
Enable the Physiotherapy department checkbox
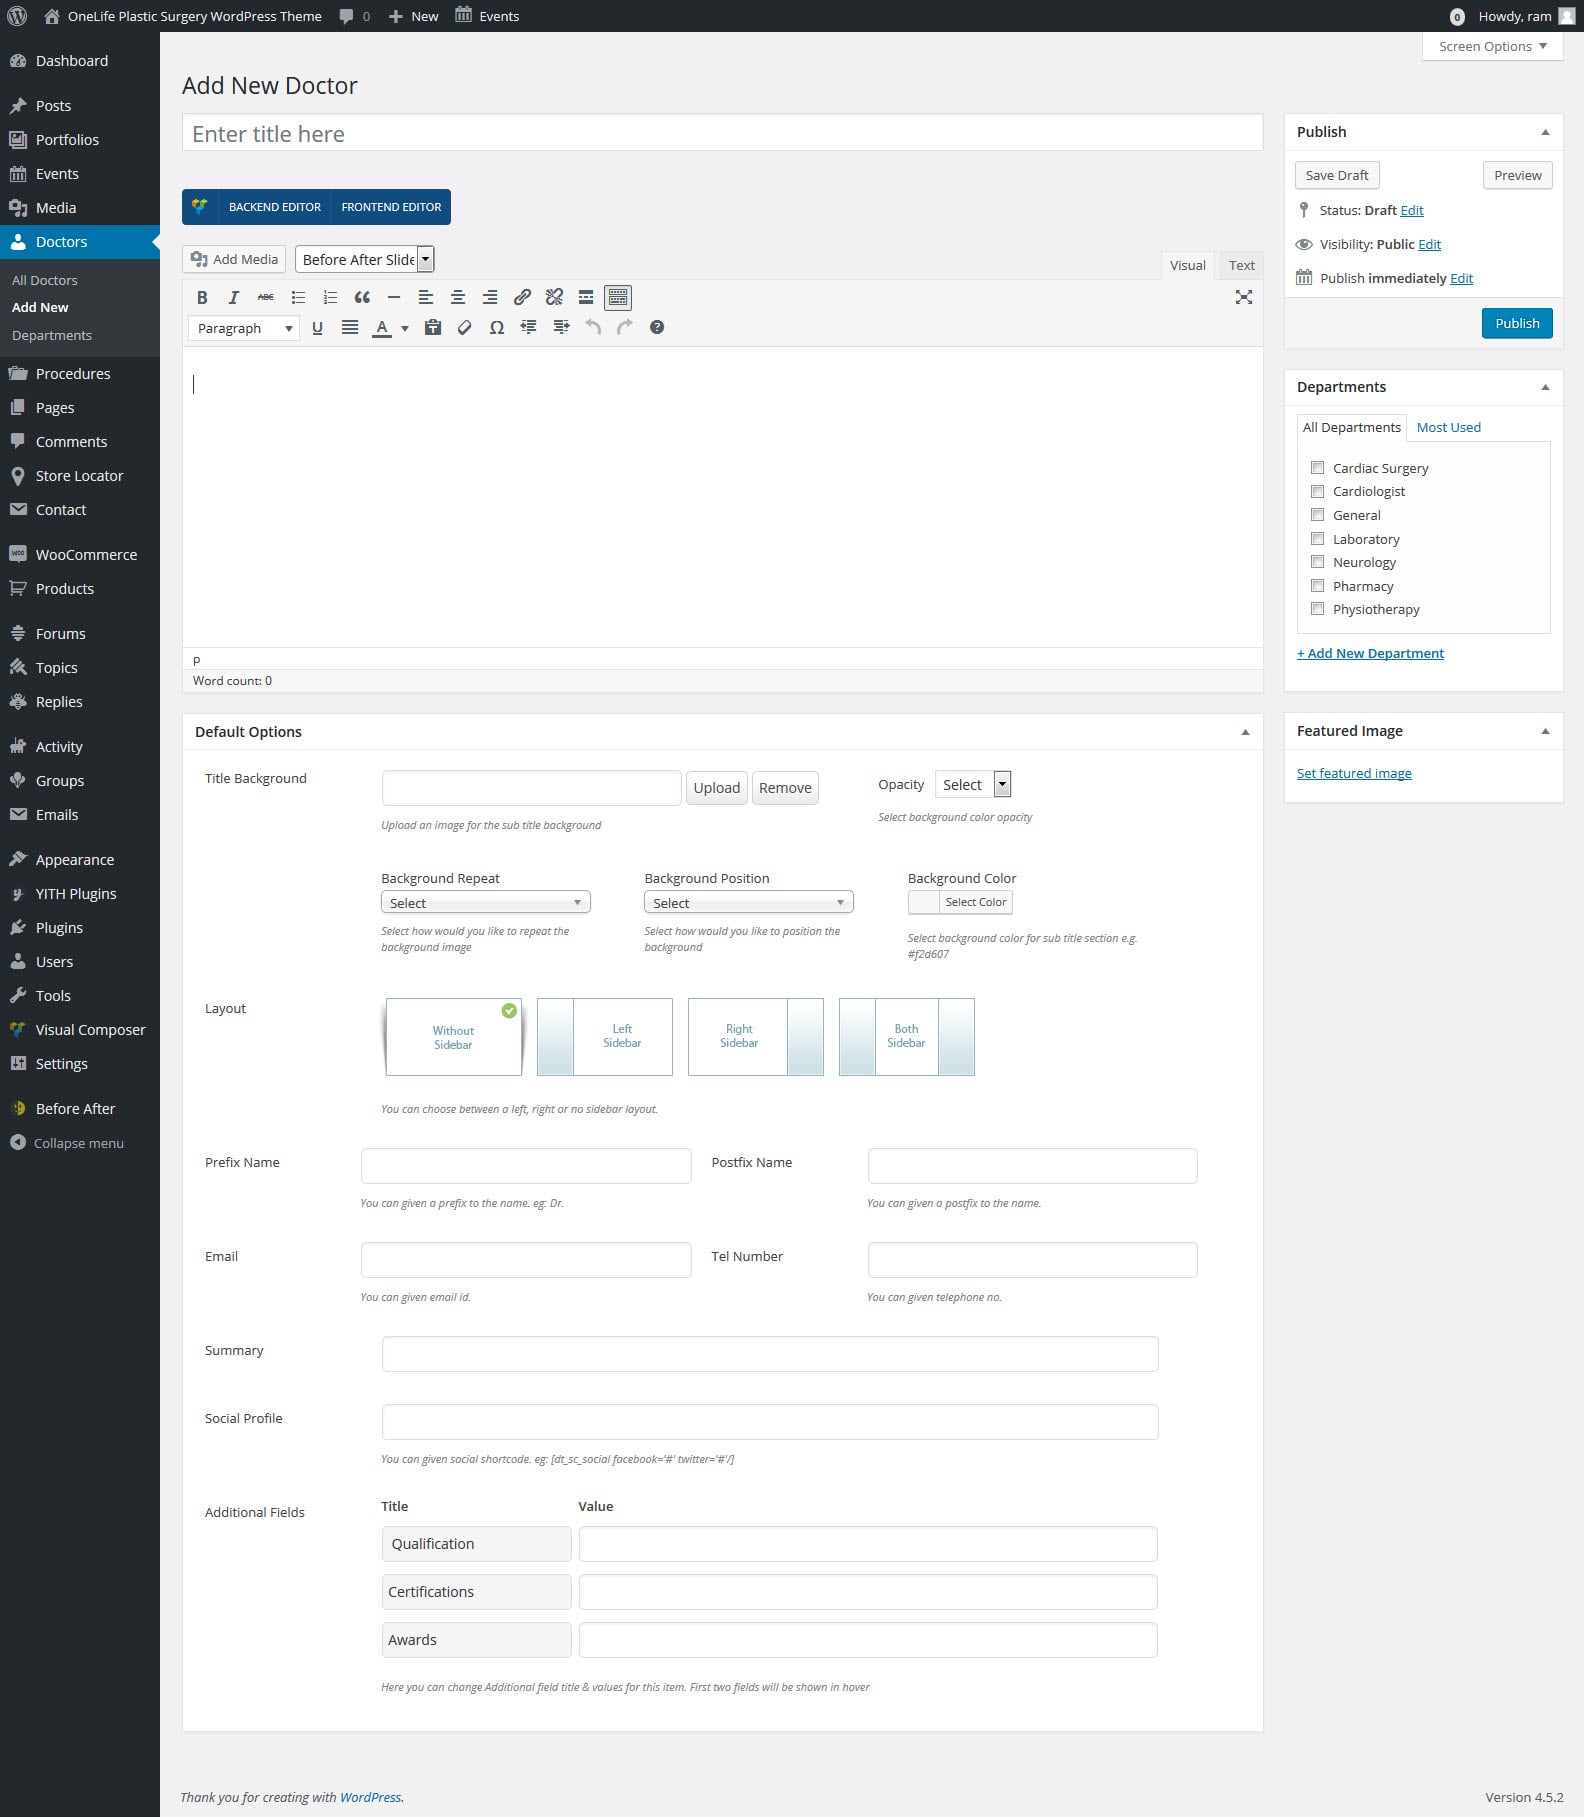tap(1317, 609)
